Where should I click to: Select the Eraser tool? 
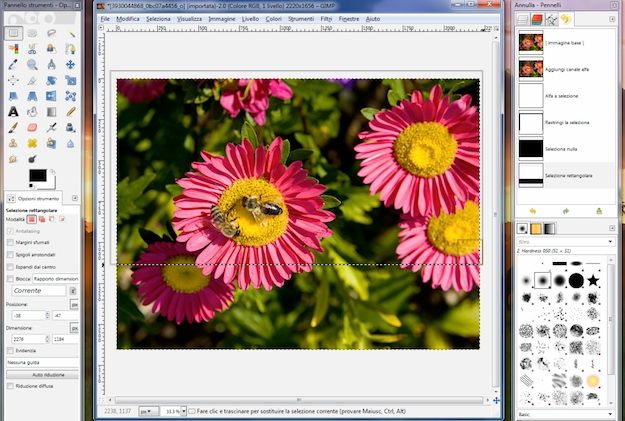[x=33, y=127]
